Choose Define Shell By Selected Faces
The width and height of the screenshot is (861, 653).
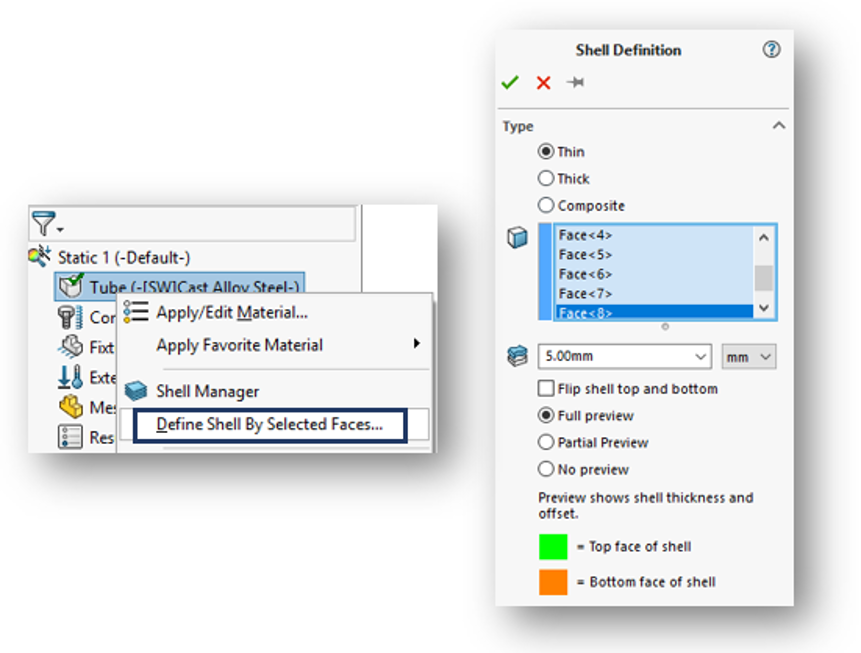[270, 425]
